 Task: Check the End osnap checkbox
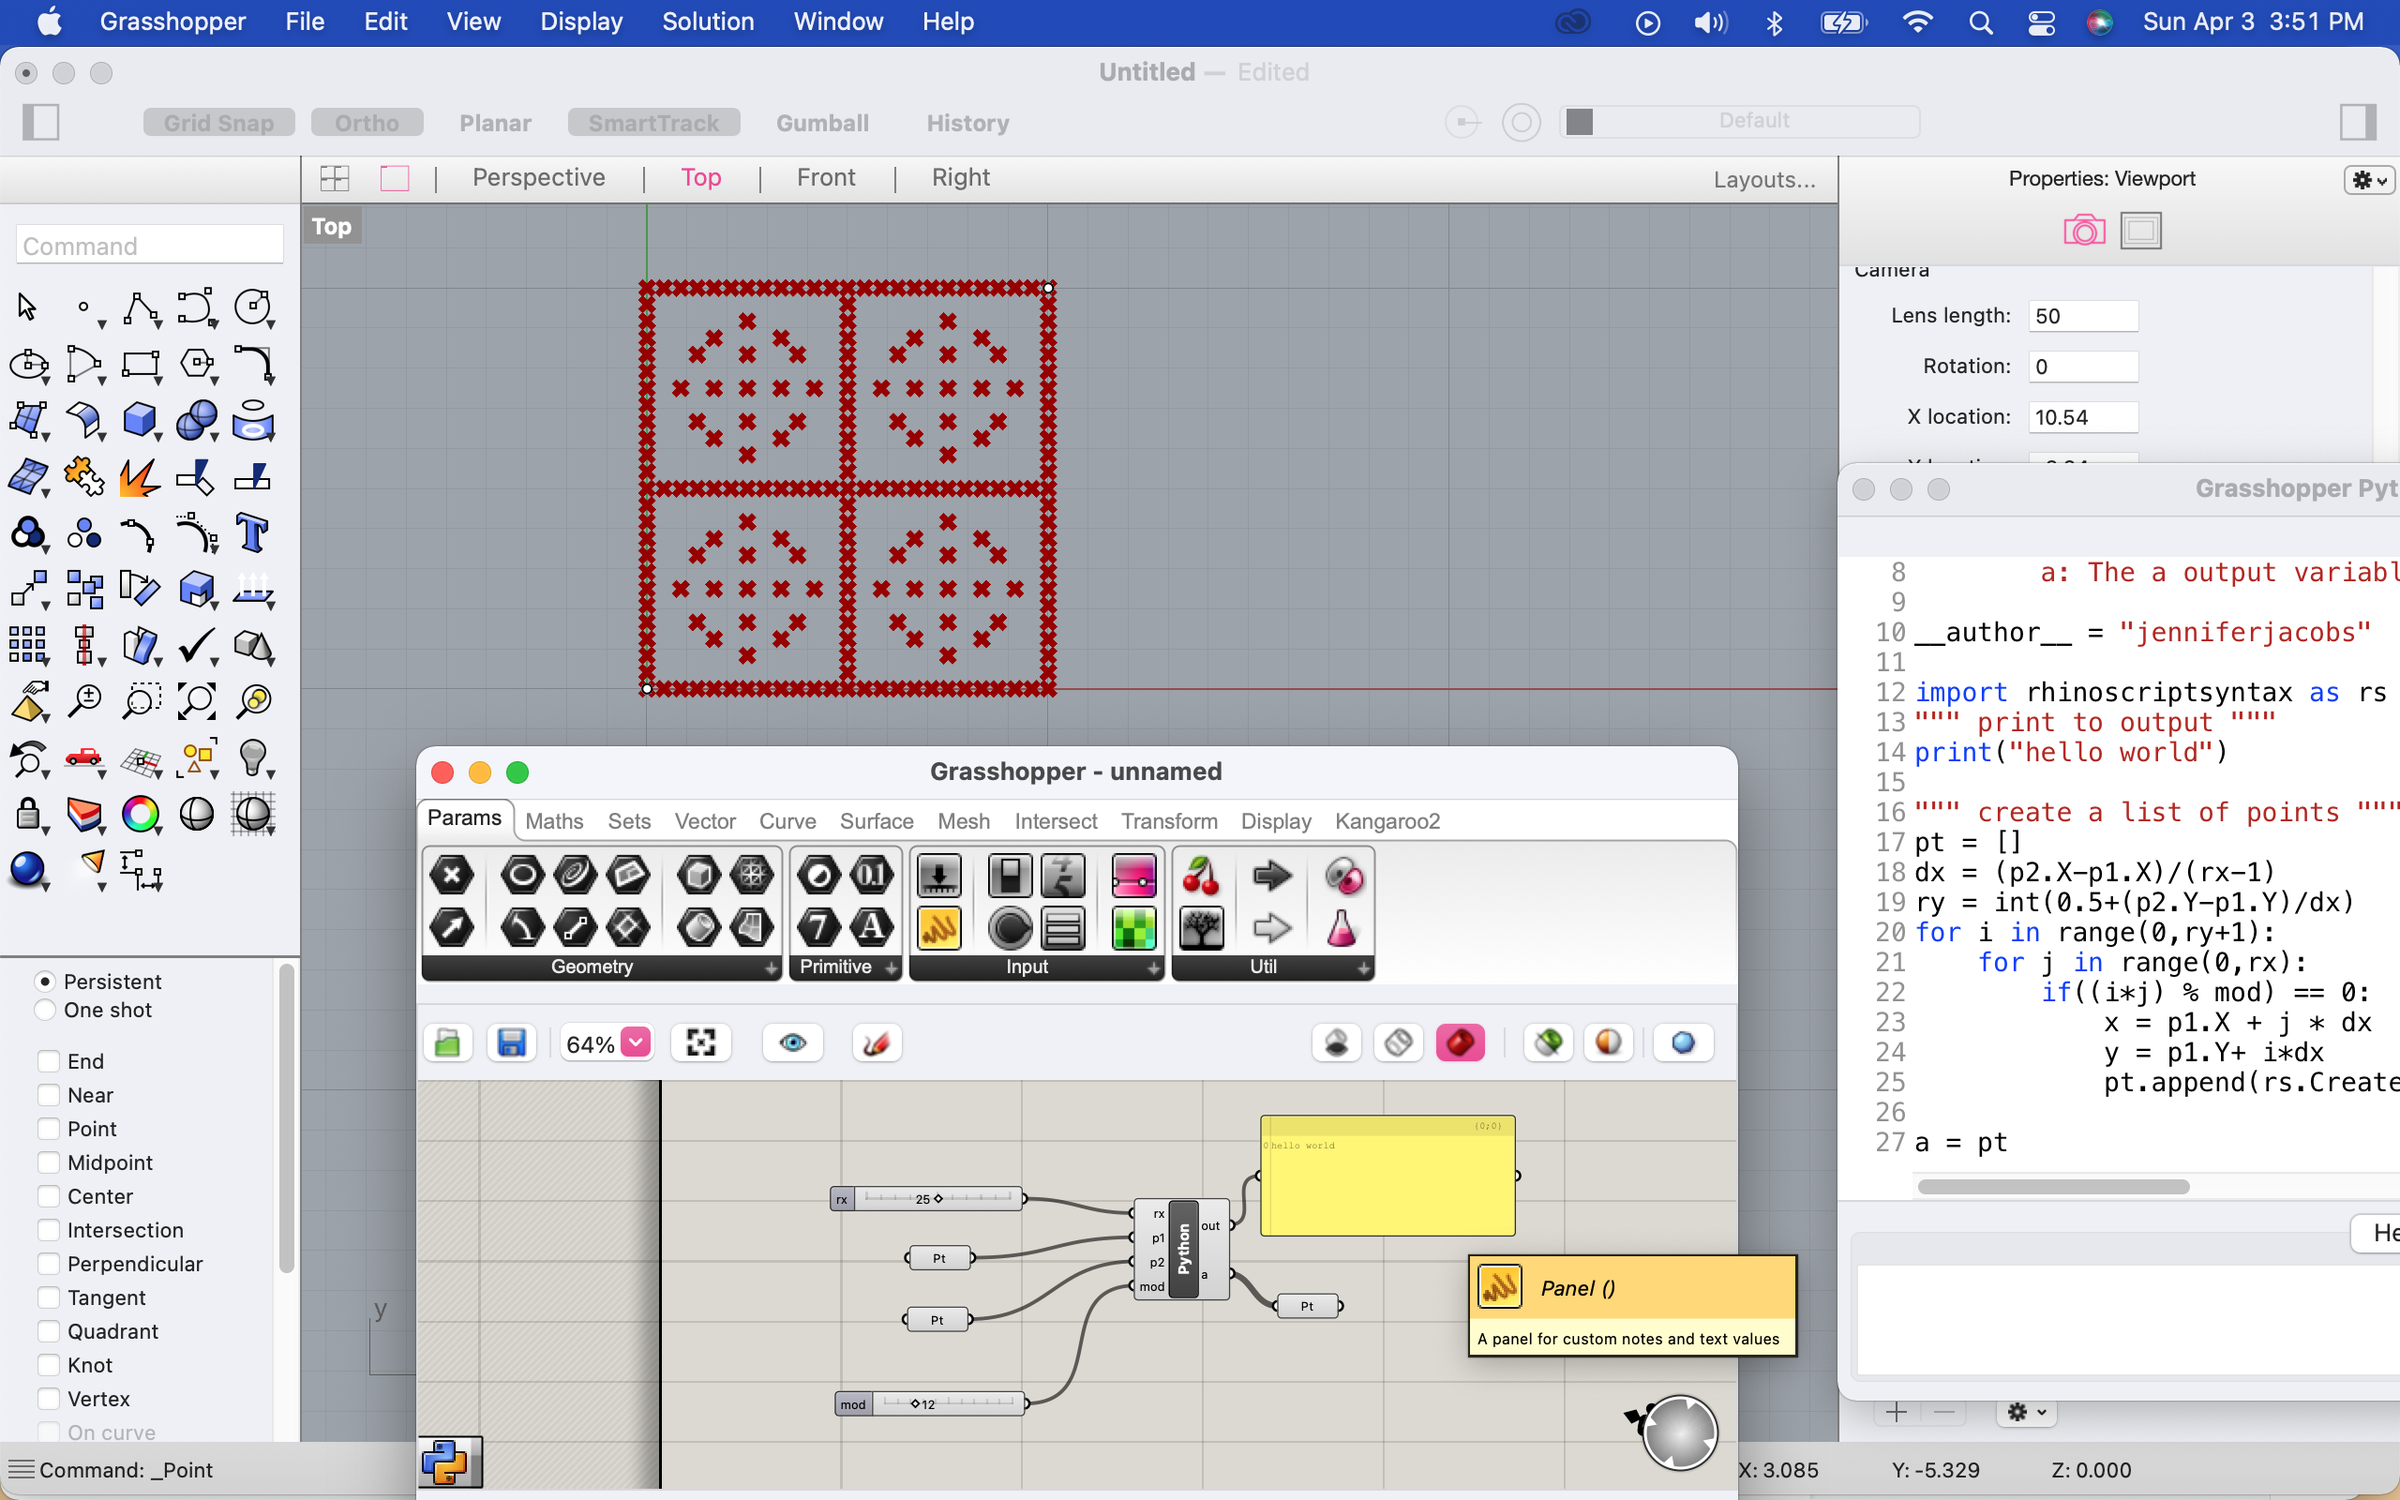[48, 1061]
